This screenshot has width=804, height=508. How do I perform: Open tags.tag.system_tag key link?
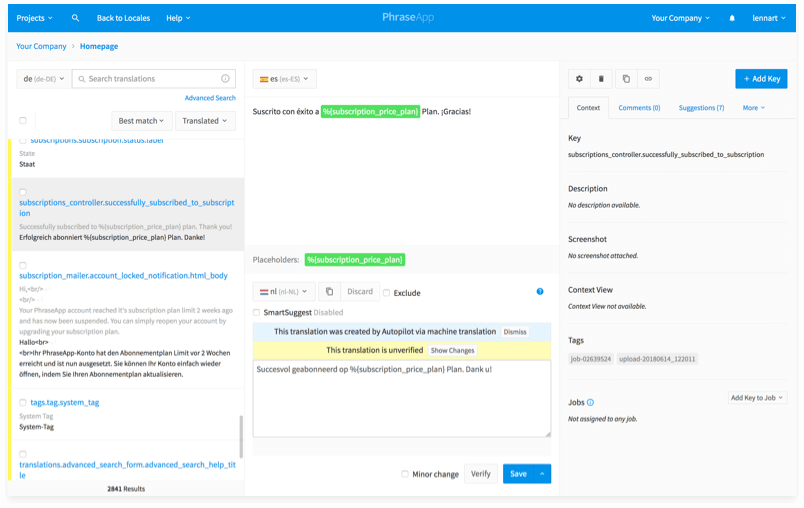pyautogui.click(x=65, y=402)
